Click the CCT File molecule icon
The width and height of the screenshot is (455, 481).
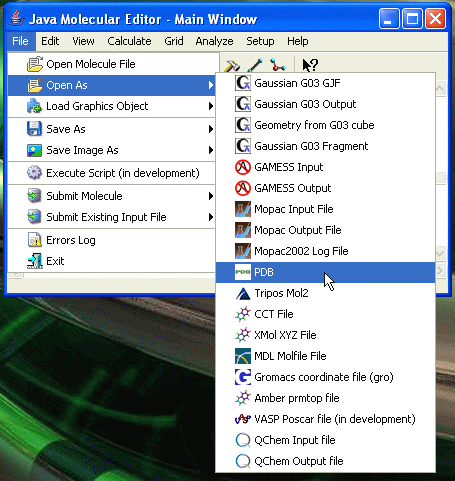(x=243, y=314)
